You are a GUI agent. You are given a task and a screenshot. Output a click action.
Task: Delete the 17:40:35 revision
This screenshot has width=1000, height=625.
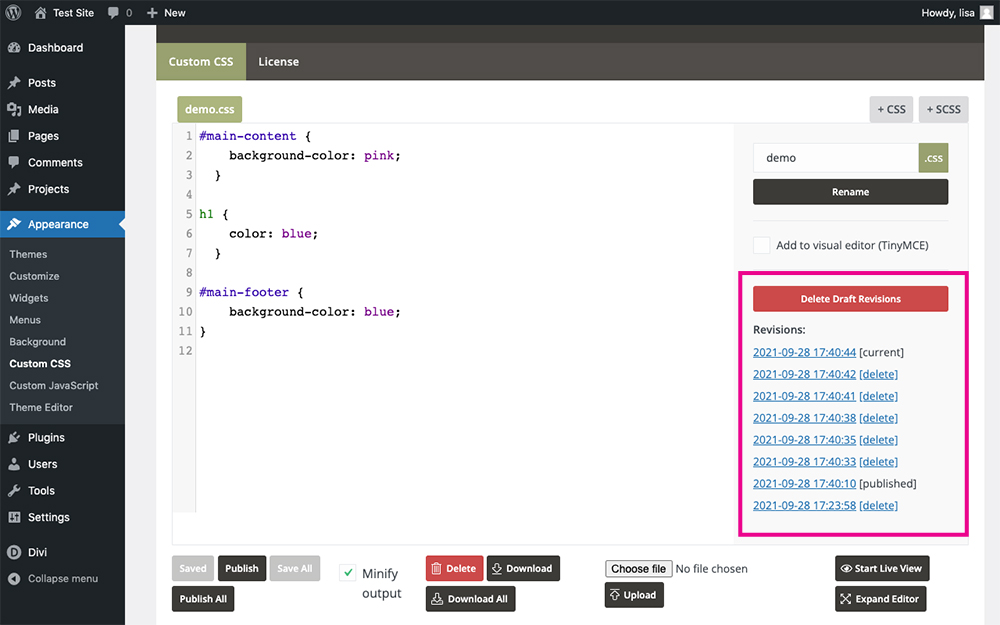(x=878, y=440)
